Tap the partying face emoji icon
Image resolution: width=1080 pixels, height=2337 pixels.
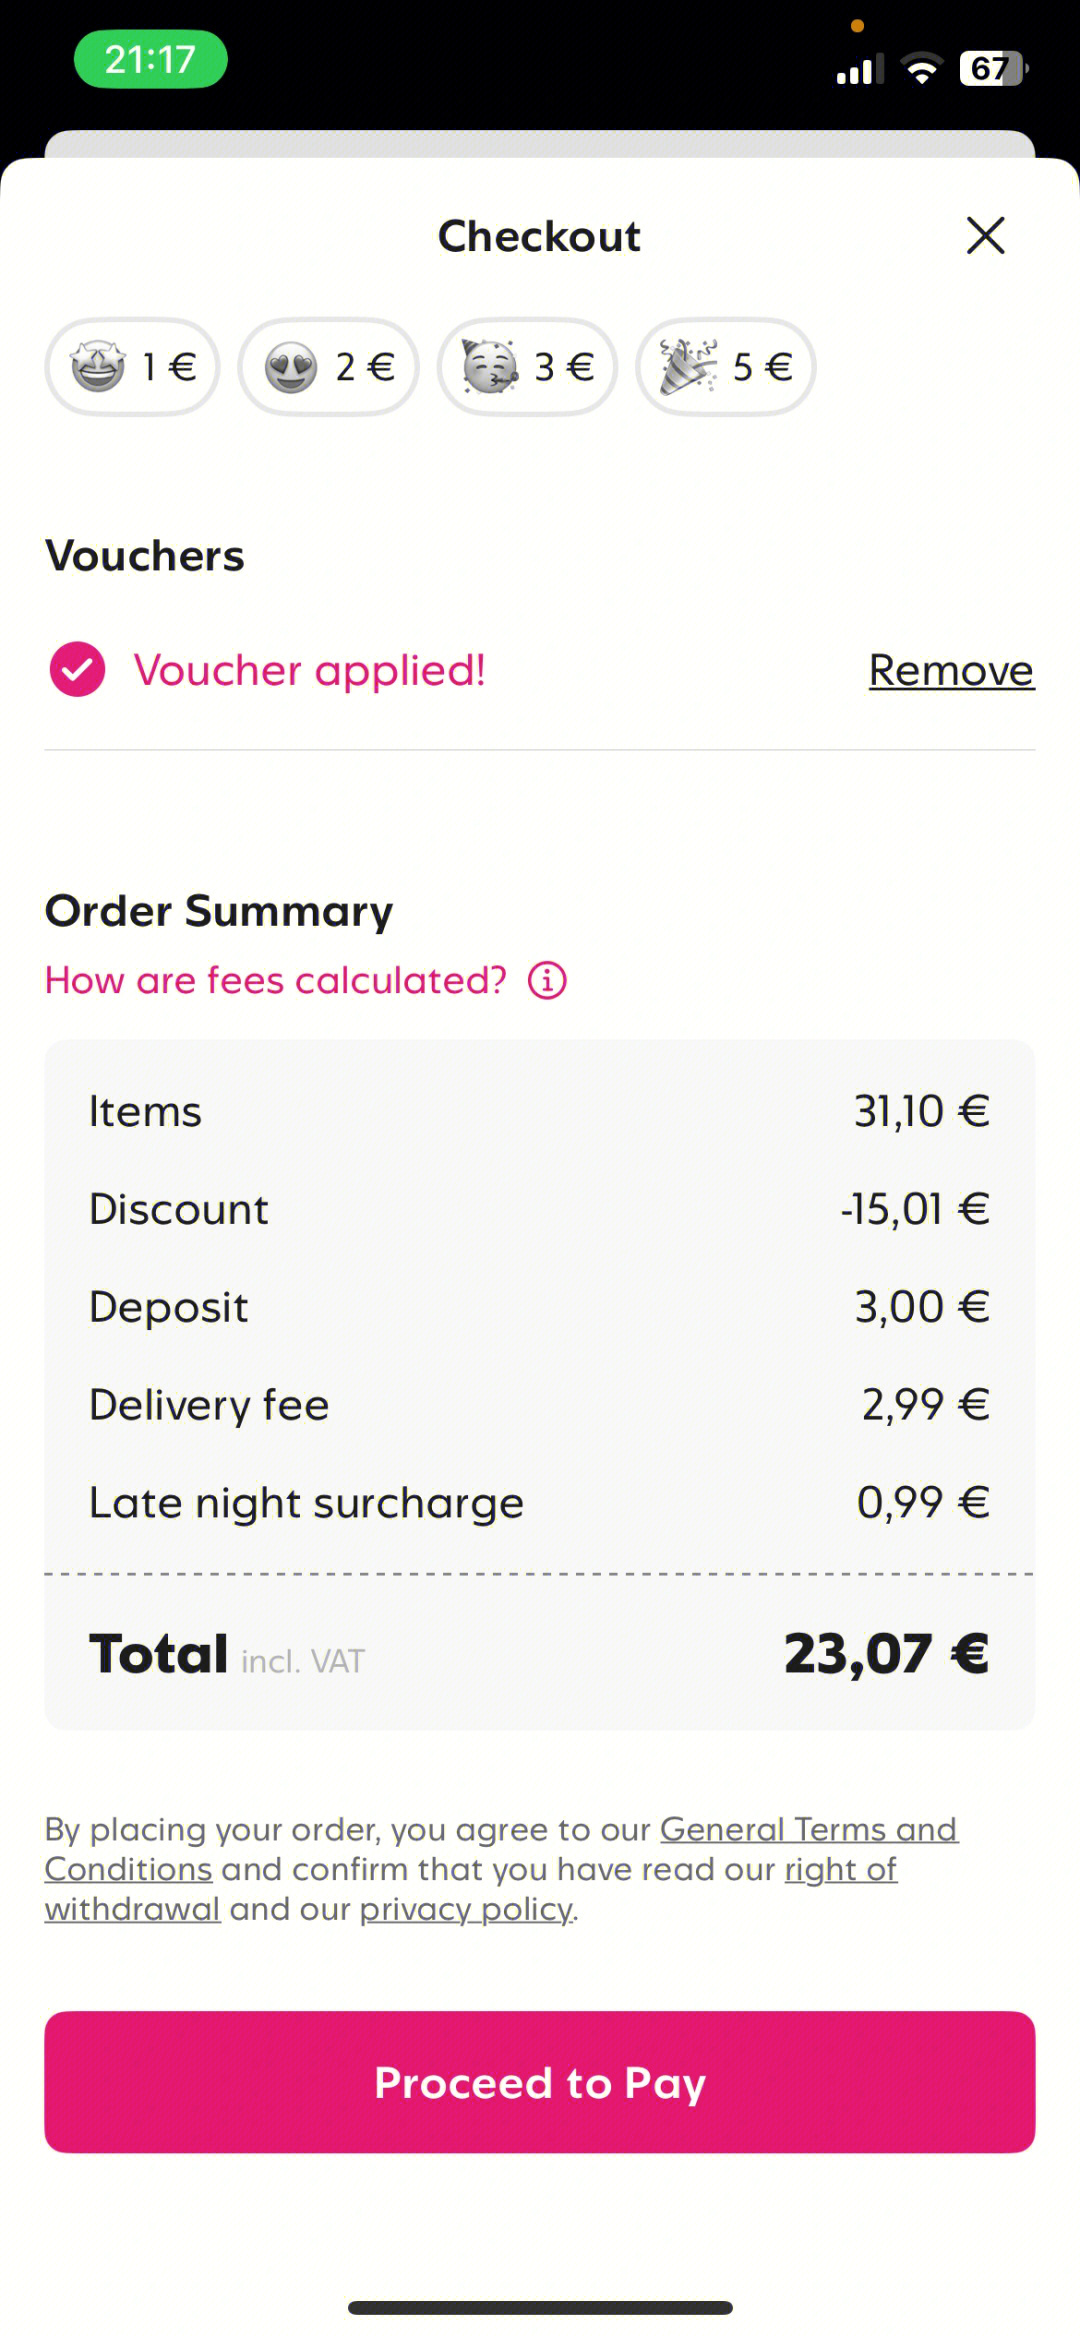490,367
